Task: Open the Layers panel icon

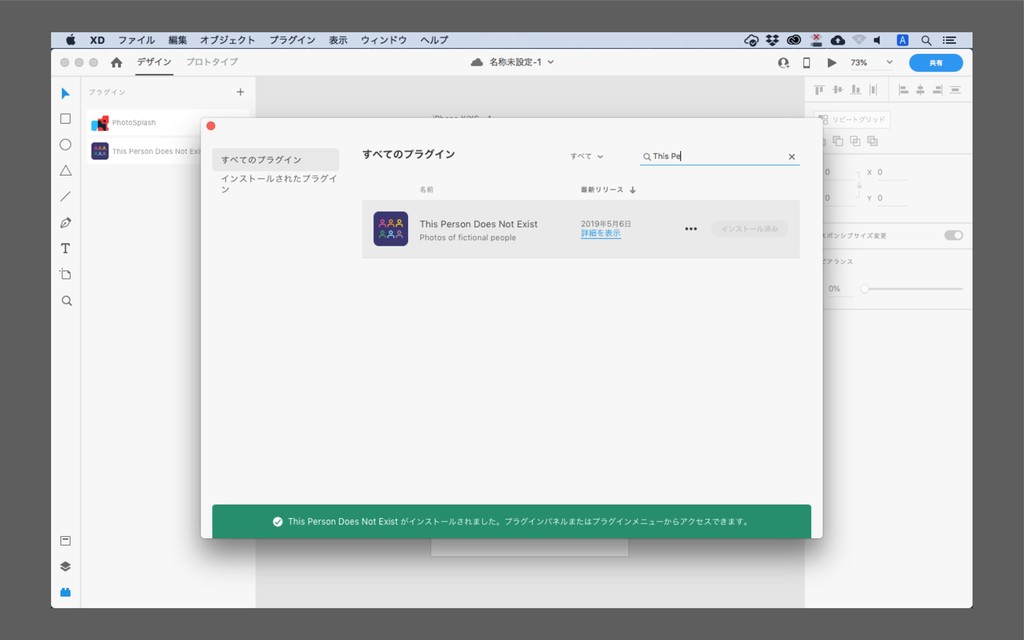Action: 65,566
